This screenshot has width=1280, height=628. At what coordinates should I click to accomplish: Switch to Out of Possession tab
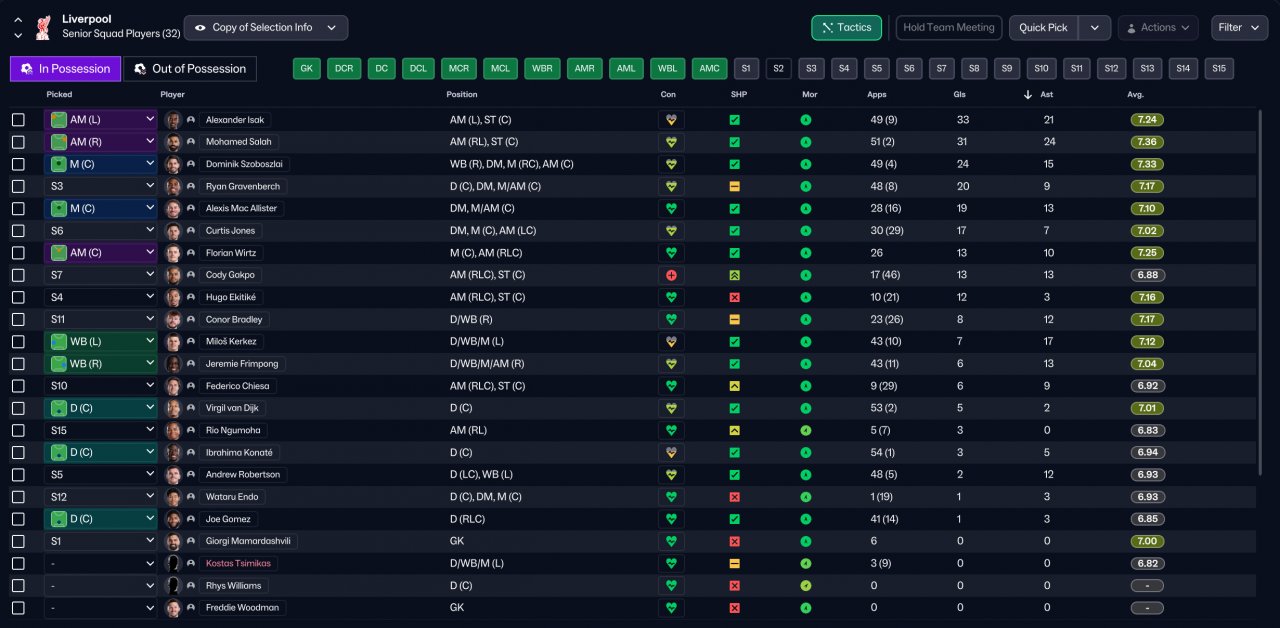pyautogui.click(x=189, y=69)
